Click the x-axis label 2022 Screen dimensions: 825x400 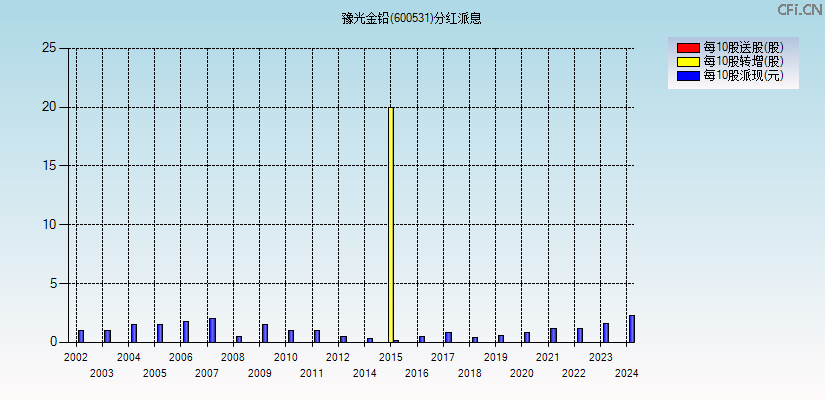pos(574,374)
